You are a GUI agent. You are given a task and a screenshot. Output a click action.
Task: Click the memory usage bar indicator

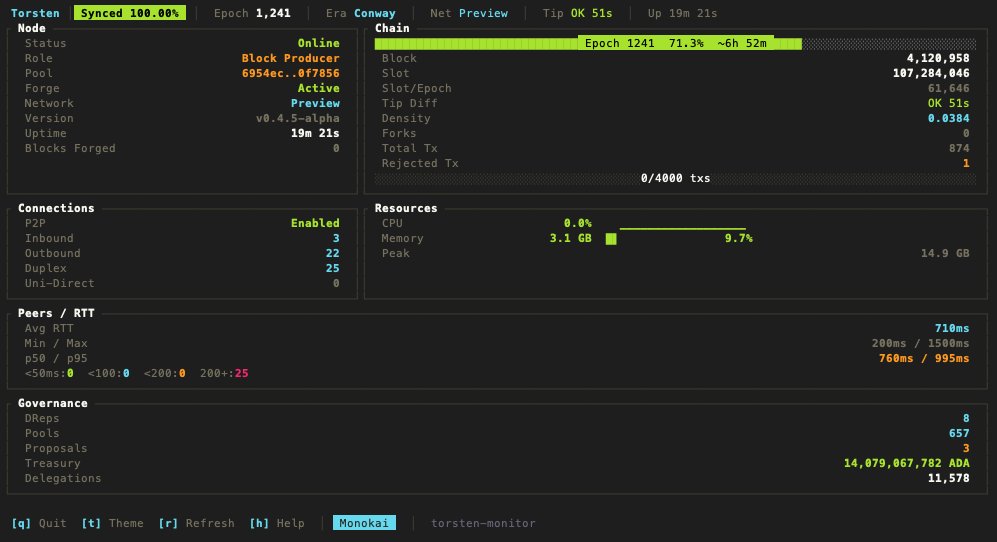611,239
